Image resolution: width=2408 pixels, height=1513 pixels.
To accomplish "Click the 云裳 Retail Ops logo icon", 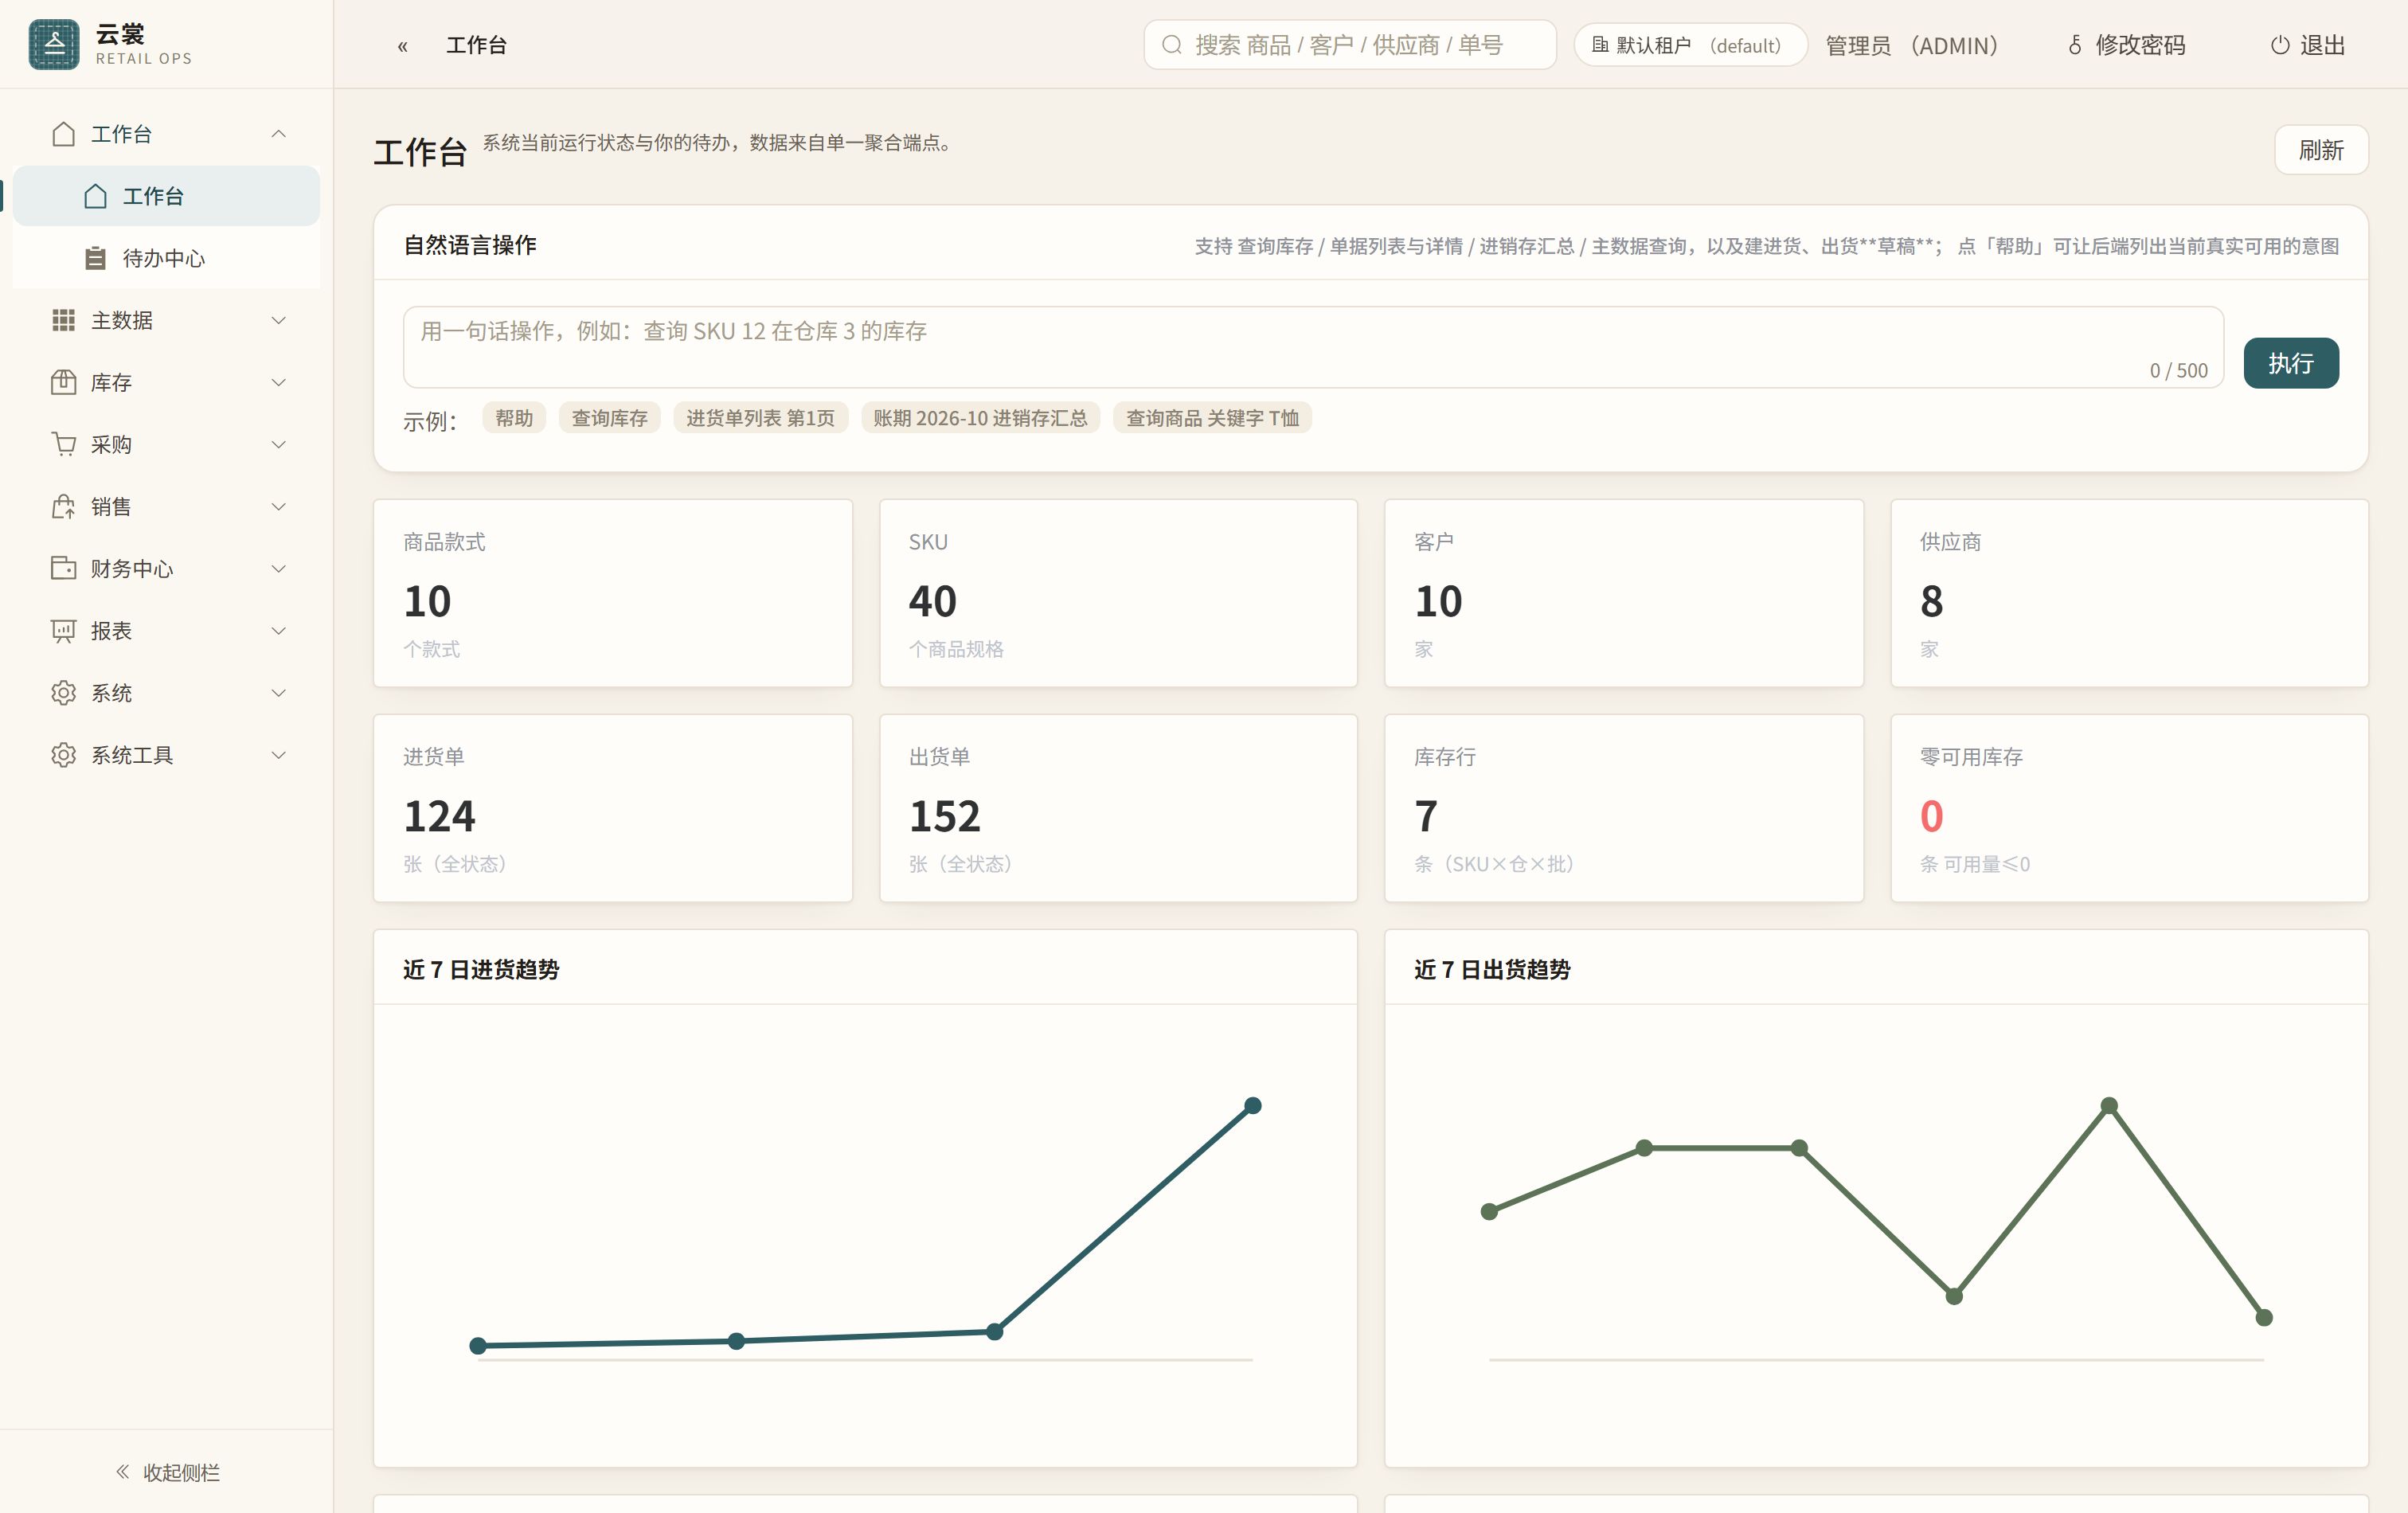I will [54, 44].
